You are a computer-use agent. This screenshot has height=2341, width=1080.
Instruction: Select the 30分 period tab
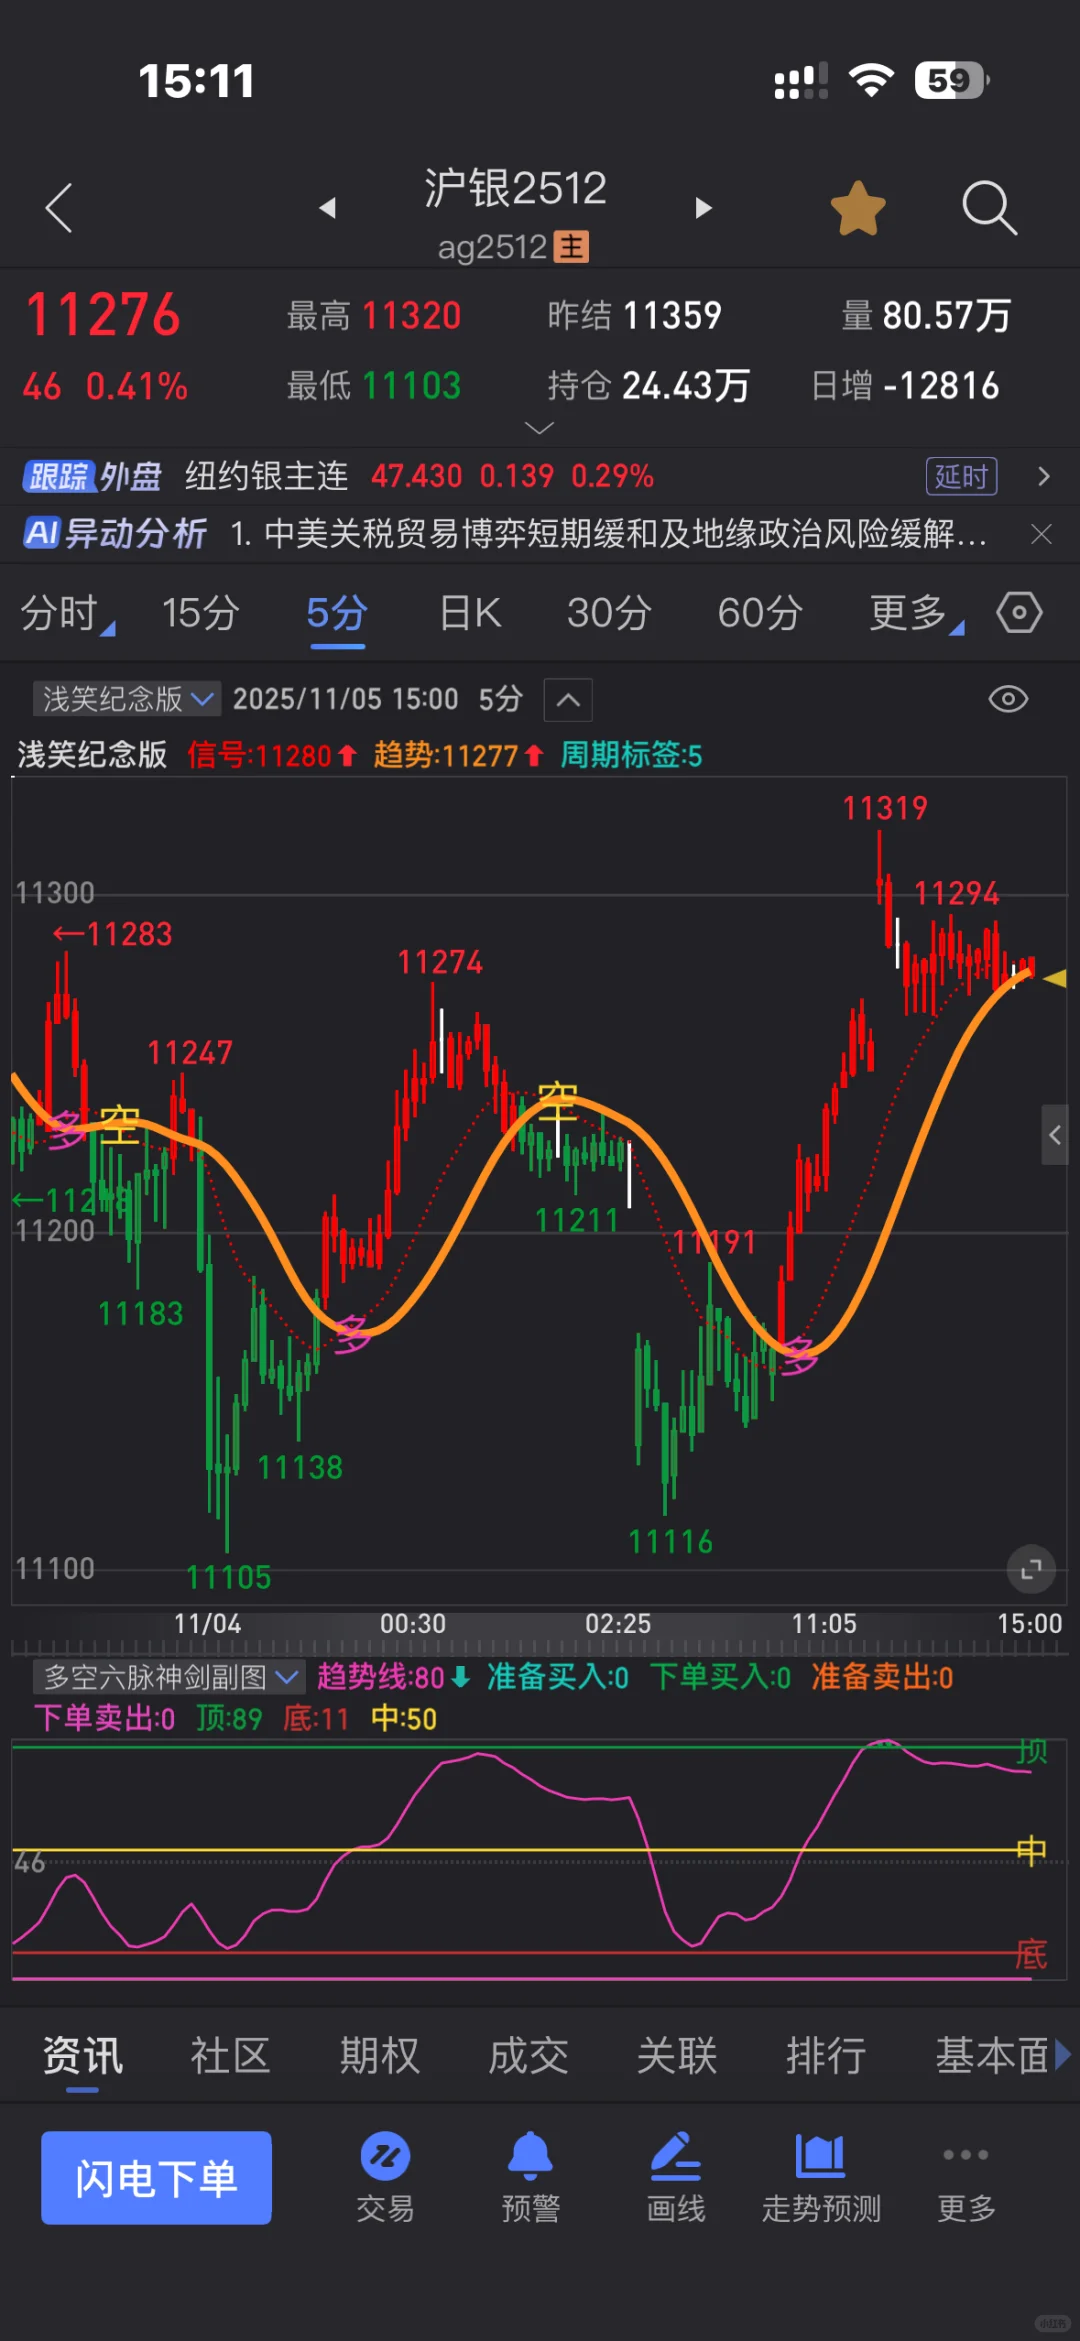pyautogui.click(x=609, y=613)
